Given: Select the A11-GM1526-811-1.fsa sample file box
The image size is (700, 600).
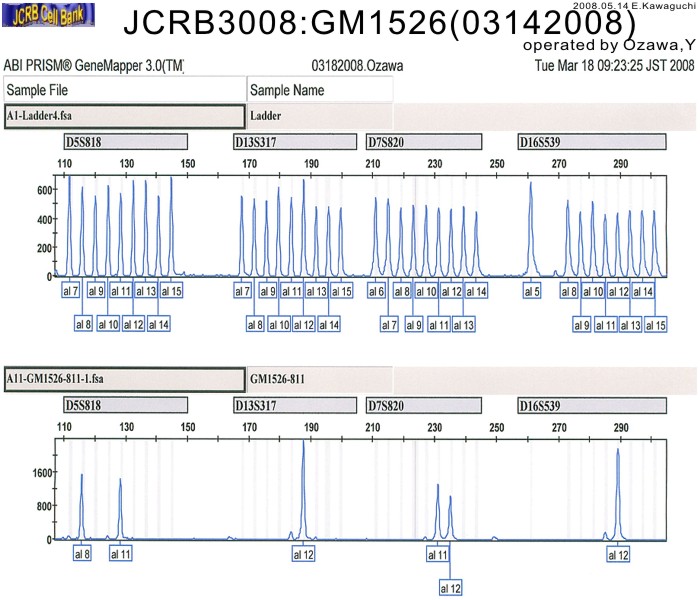Looking at the screenshot, I should tap(123, 380).
